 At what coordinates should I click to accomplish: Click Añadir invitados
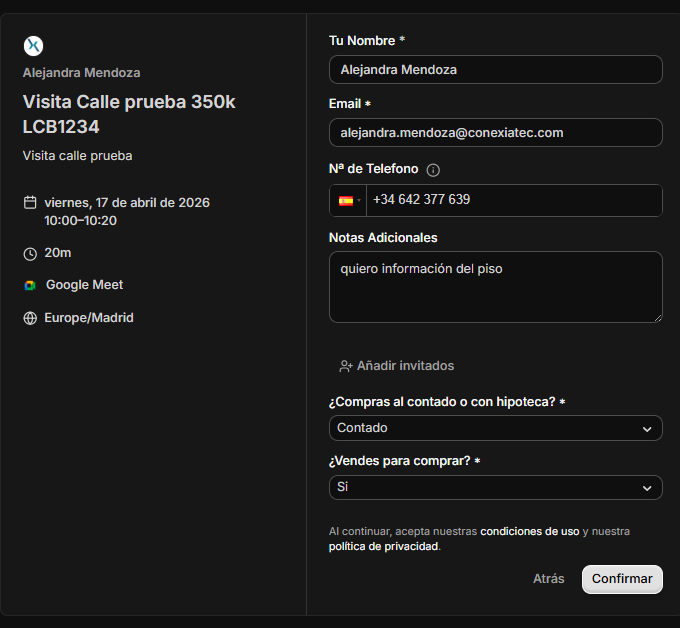coord(404,366)
